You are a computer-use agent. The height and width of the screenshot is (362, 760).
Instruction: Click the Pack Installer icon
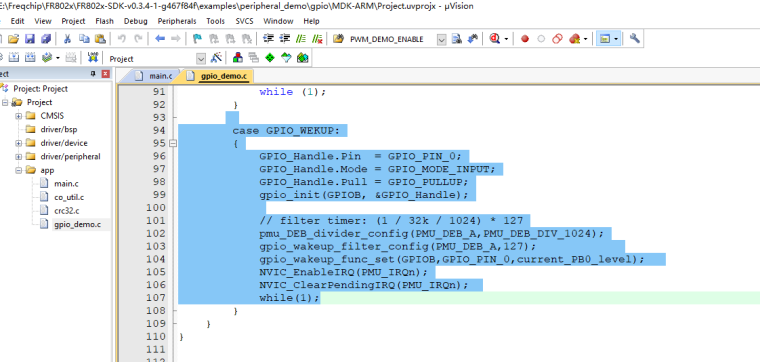(x=302, y=58)
